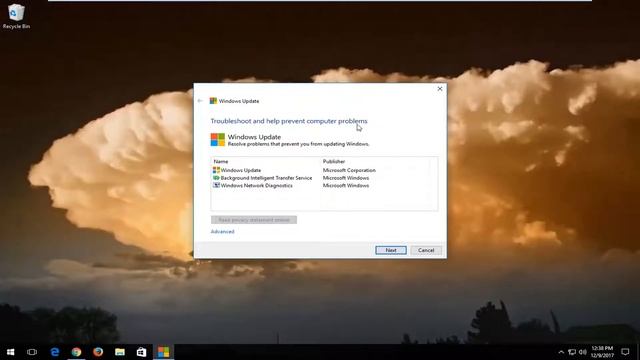Click the Name column header

tap(221, 162)
